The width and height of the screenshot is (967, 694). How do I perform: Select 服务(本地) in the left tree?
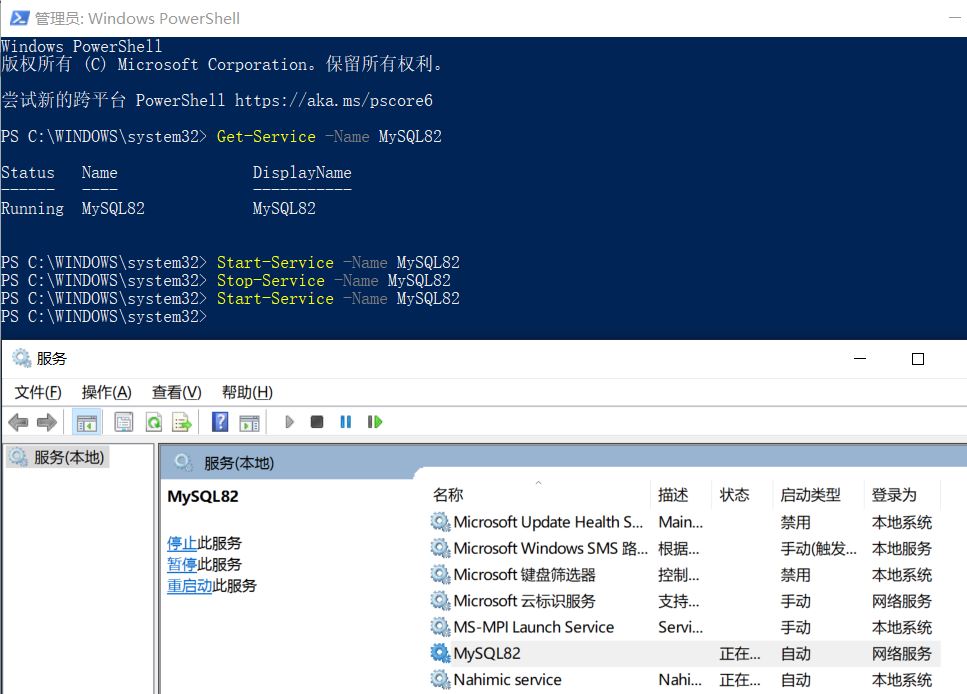(58, 457)
